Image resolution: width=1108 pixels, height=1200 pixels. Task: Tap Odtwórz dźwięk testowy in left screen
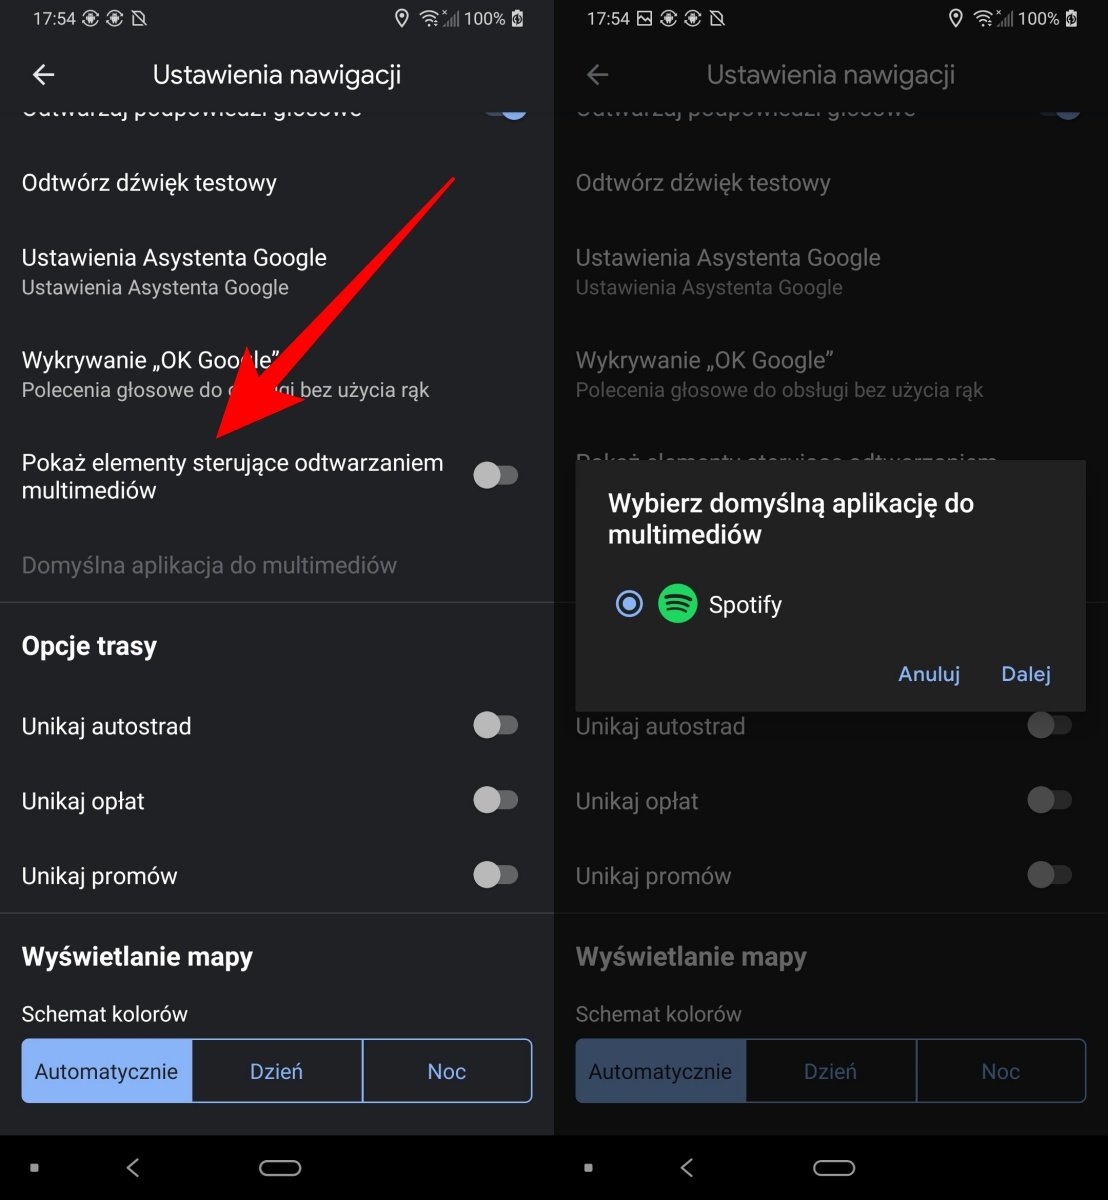(x=277, y=183)
